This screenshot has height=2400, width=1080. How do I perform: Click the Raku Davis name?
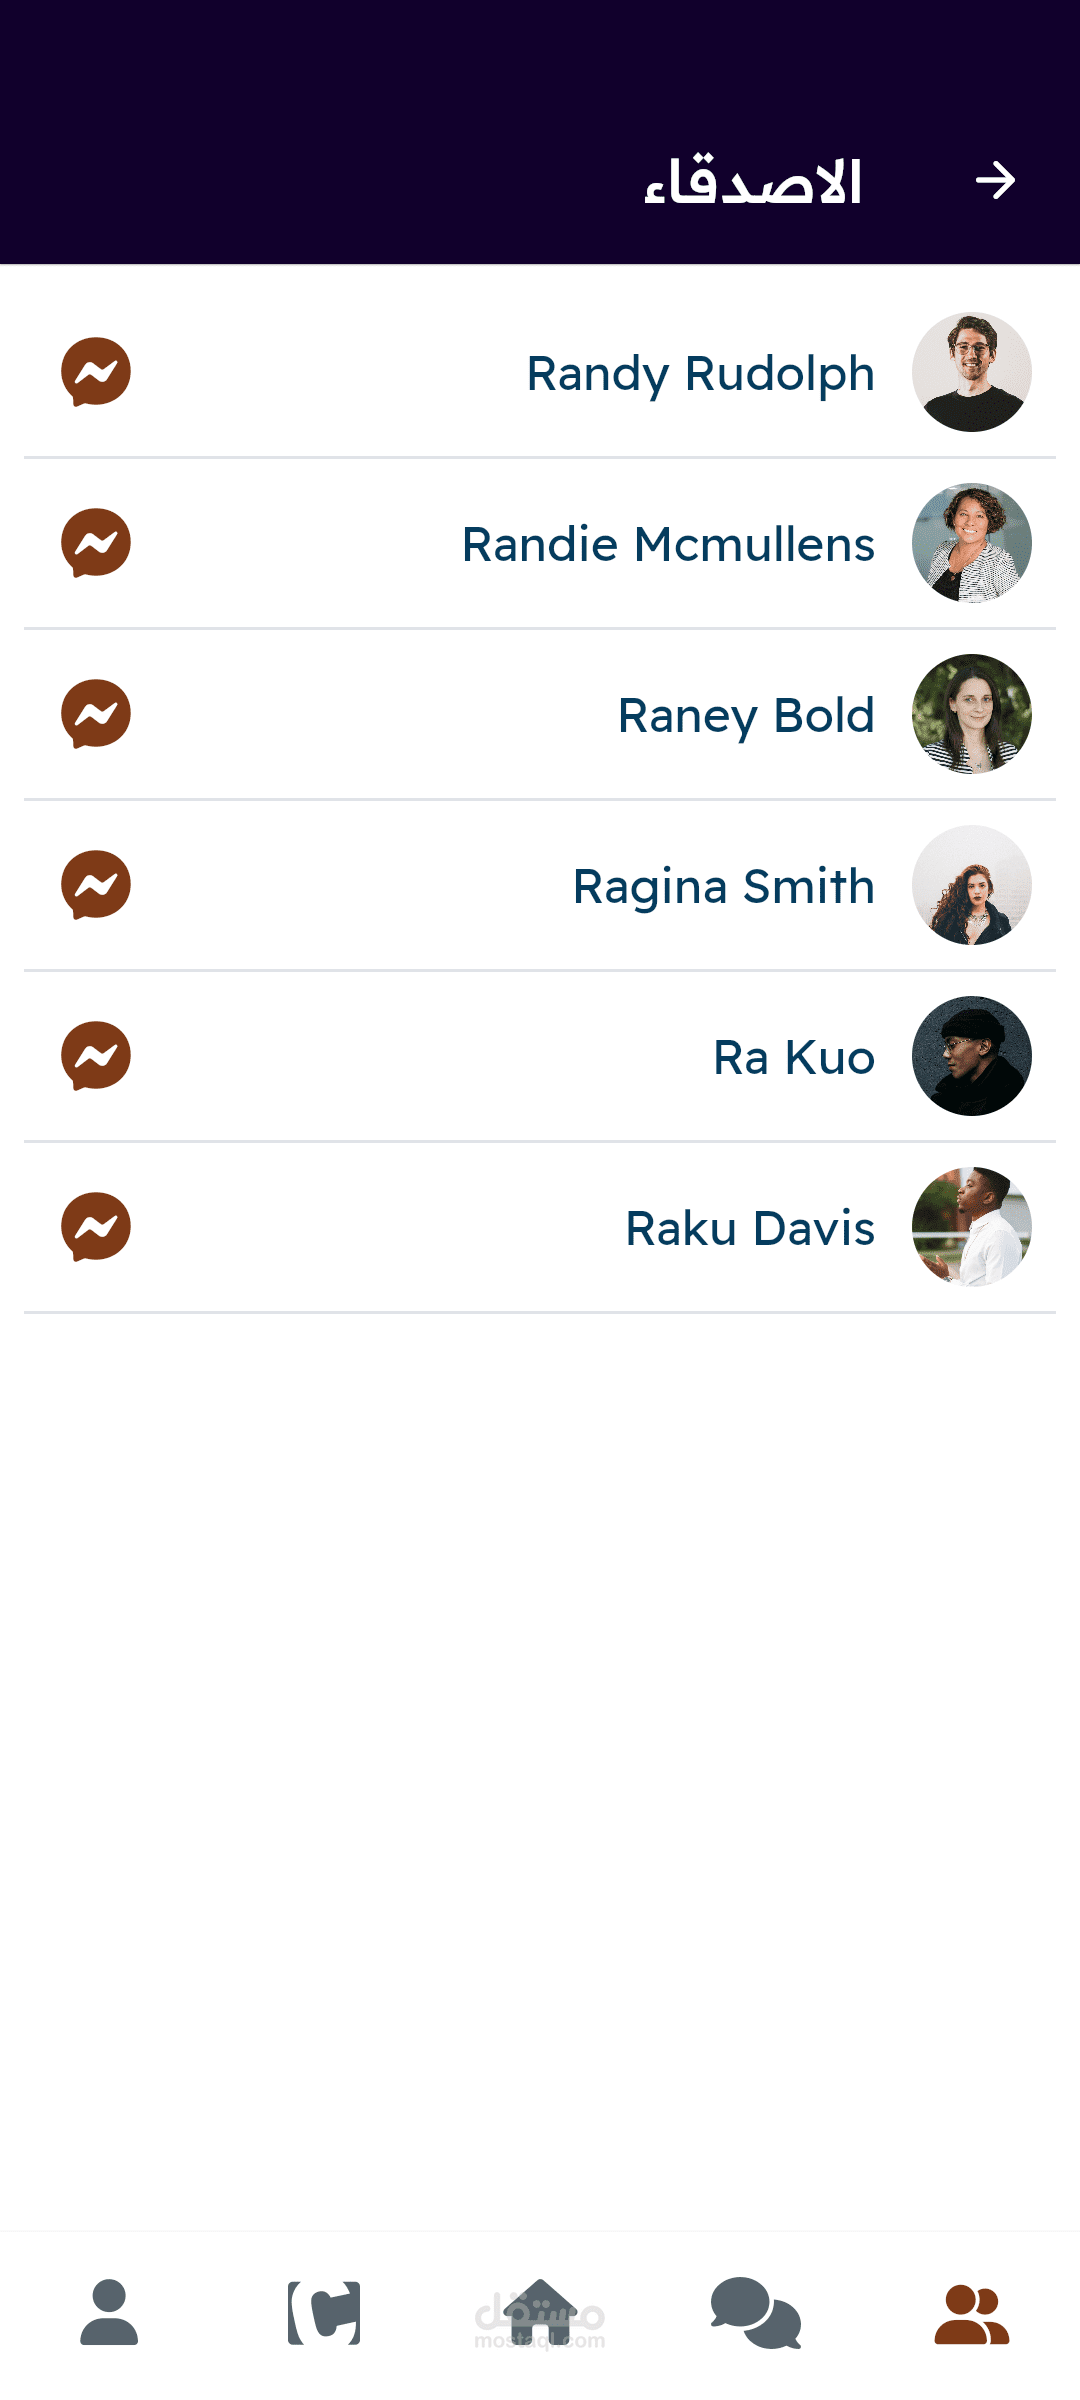point(749,1229)
